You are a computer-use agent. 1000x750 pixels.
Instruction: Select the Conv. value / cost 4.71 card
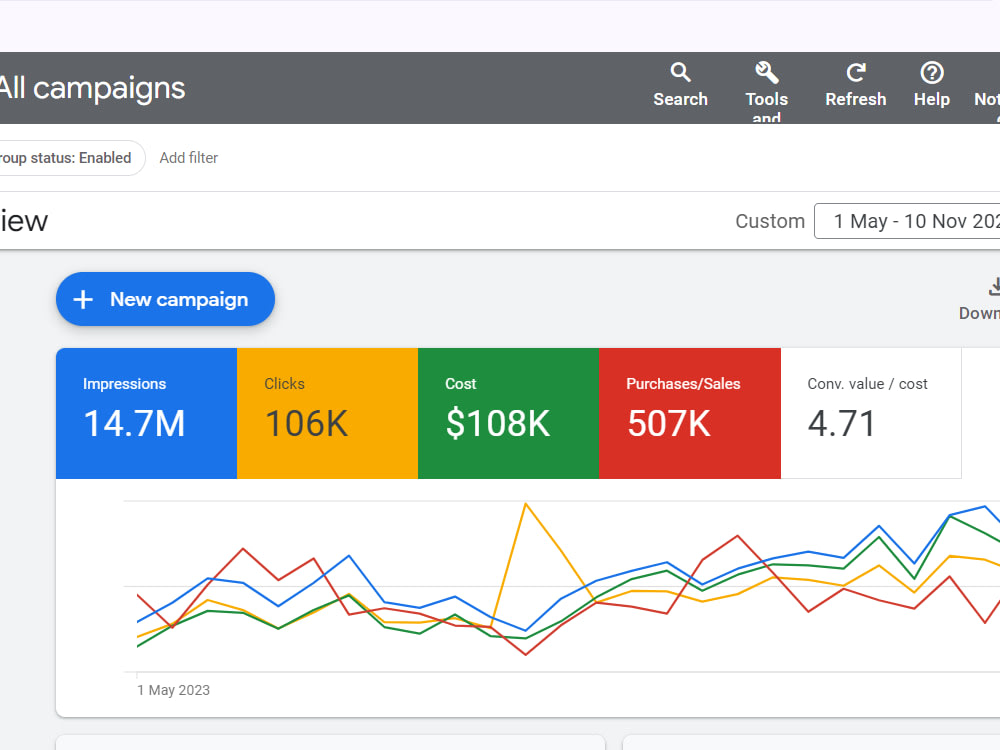pyautogui.click(x=871, y=413)
